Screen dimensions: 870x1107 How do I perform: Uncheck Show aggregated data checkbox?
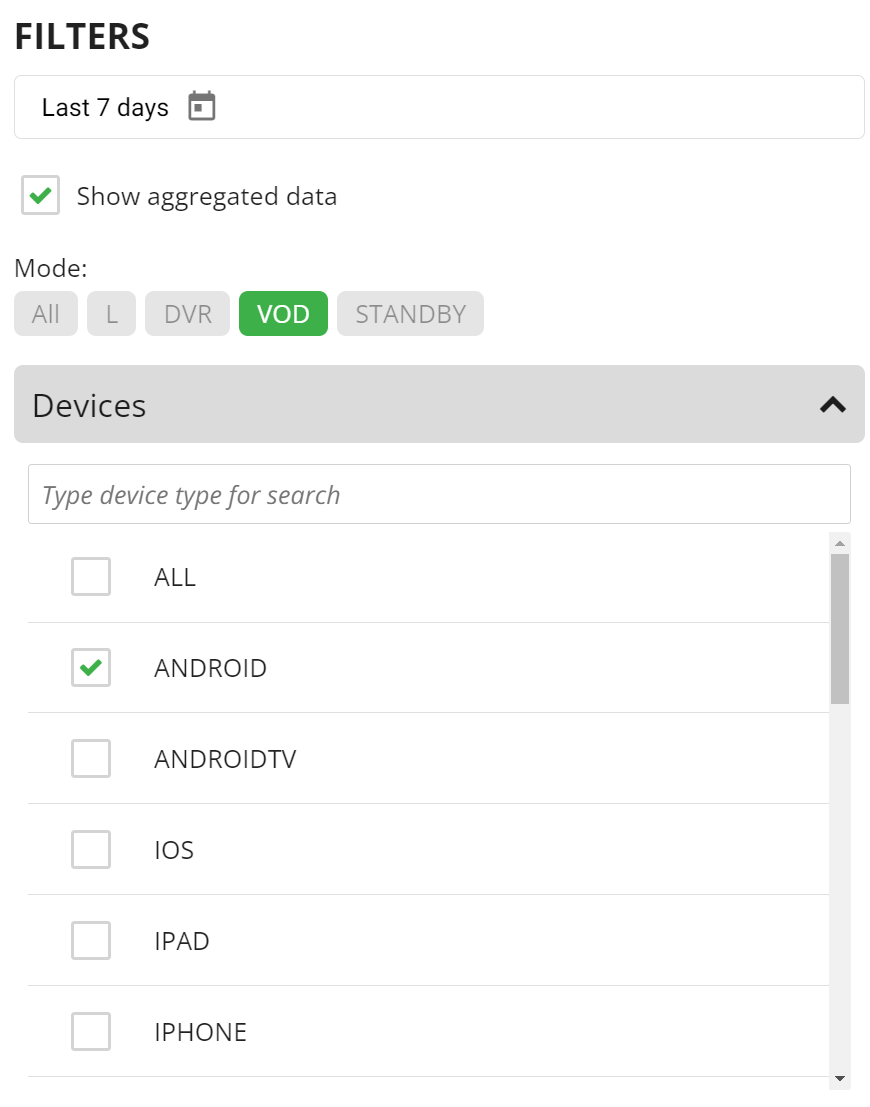pos(40,195)
